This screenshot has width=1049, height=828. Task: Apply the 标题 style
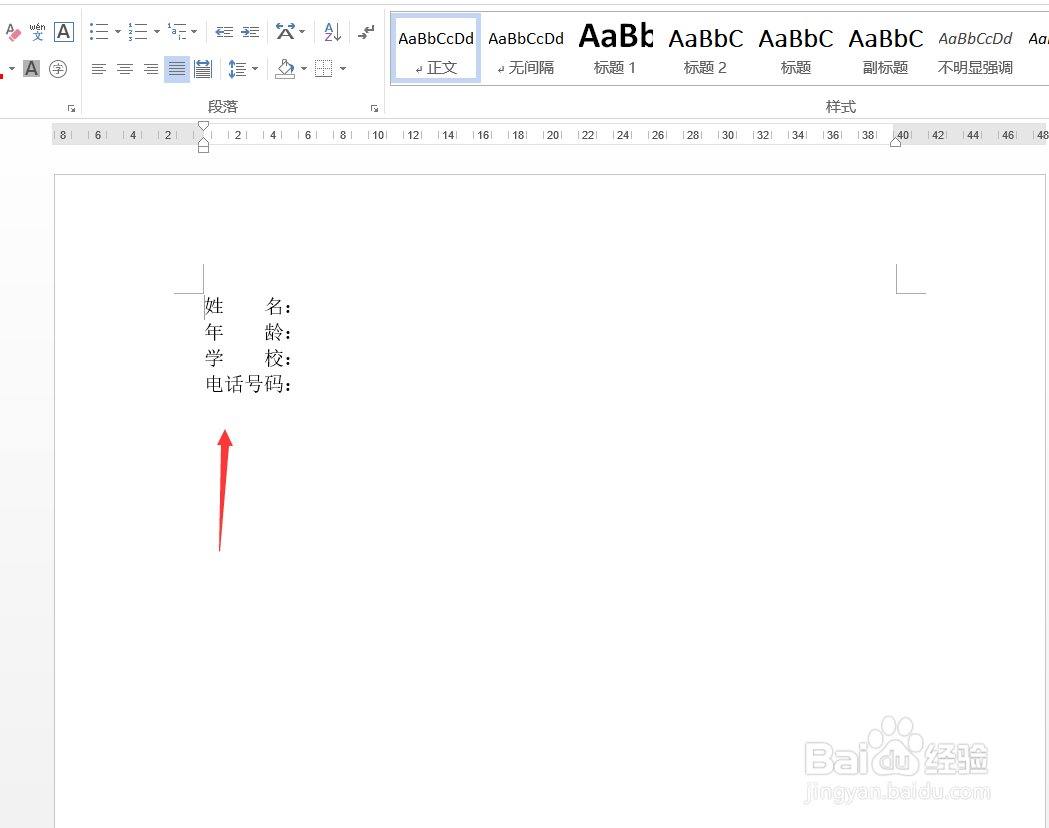click(x=795, y=49)
